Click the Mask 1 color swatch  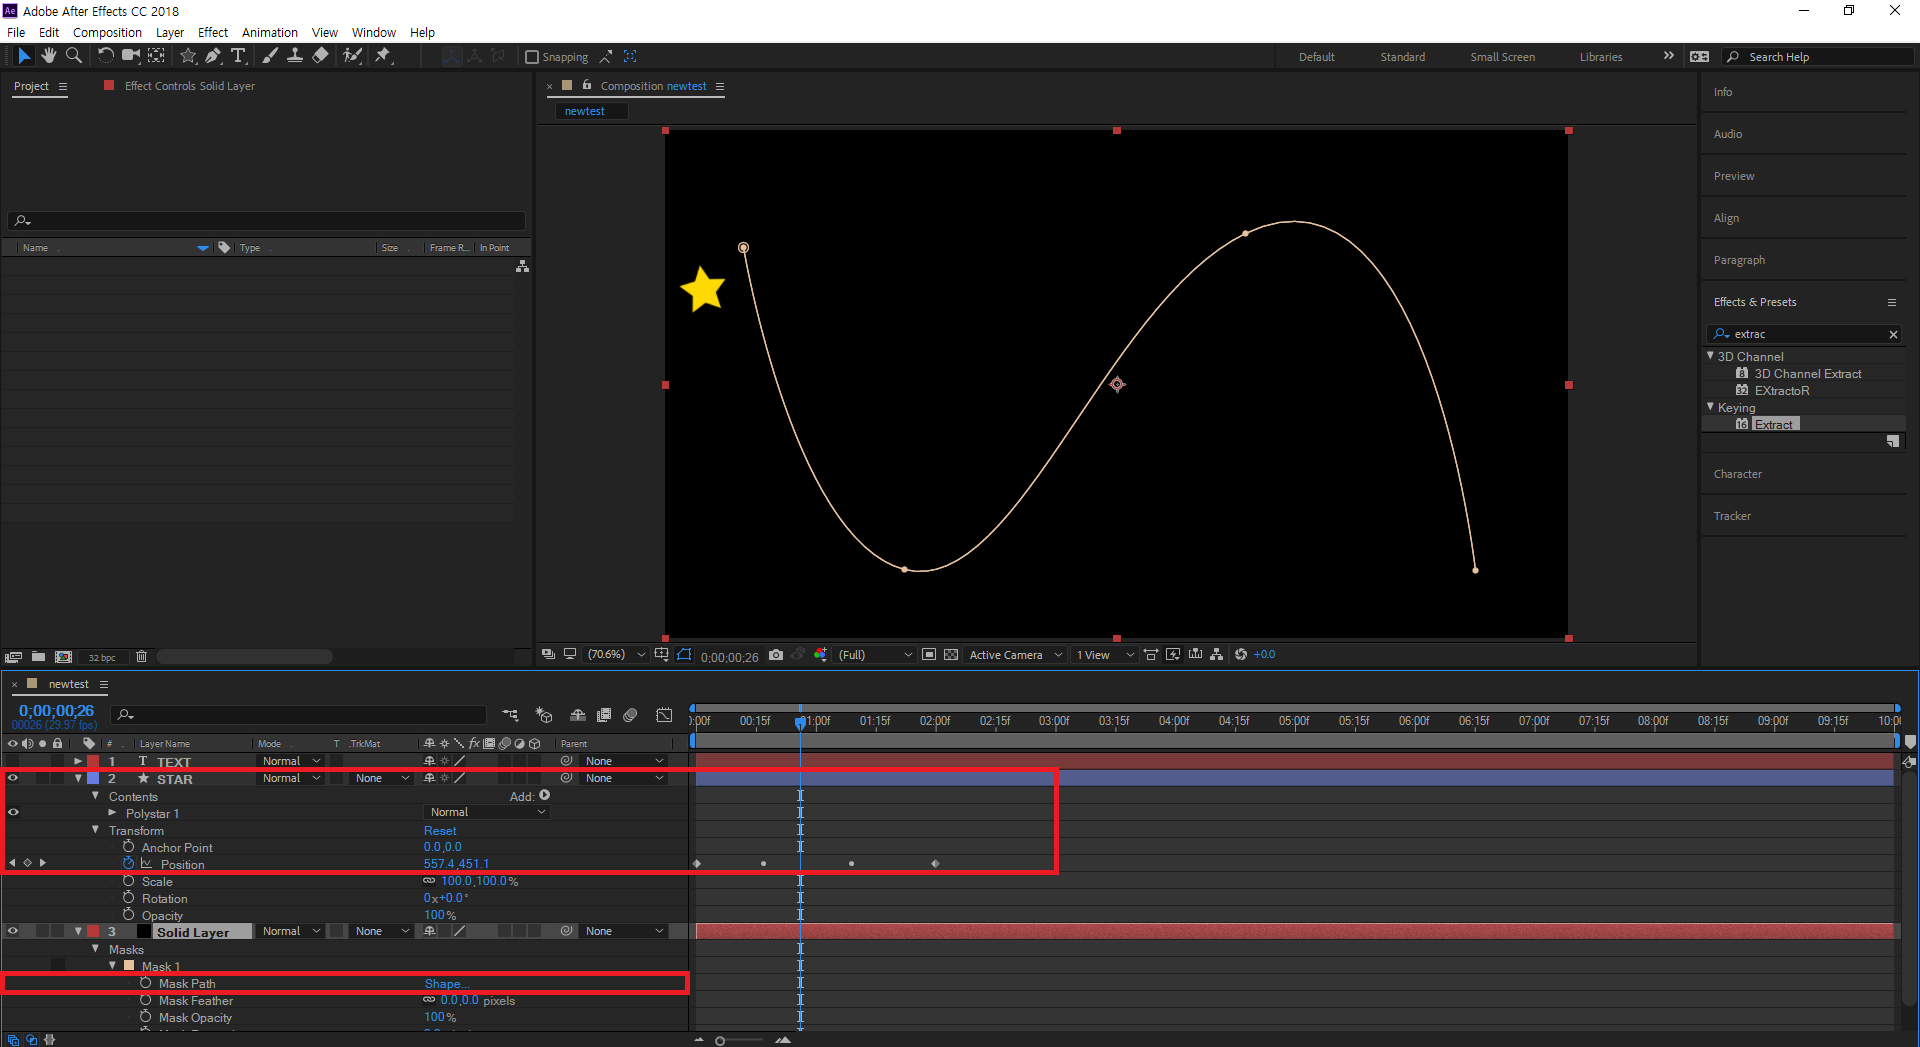point(129,966)
